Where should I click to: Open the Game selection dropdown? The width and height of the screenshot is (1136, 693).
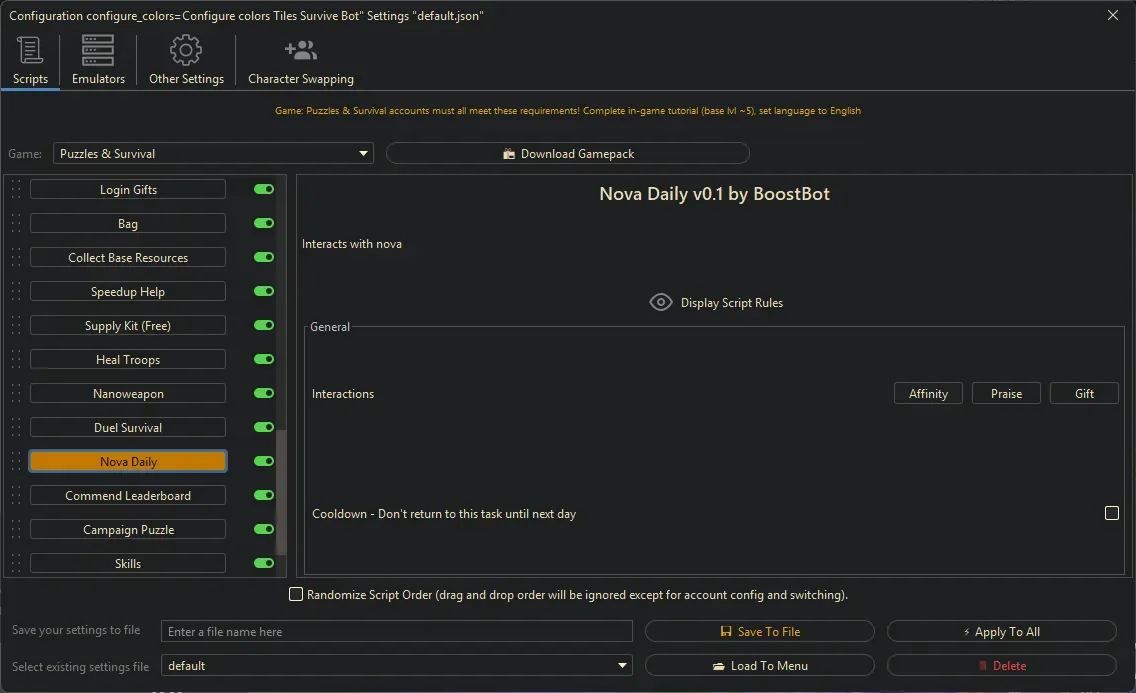click(363, 153)
